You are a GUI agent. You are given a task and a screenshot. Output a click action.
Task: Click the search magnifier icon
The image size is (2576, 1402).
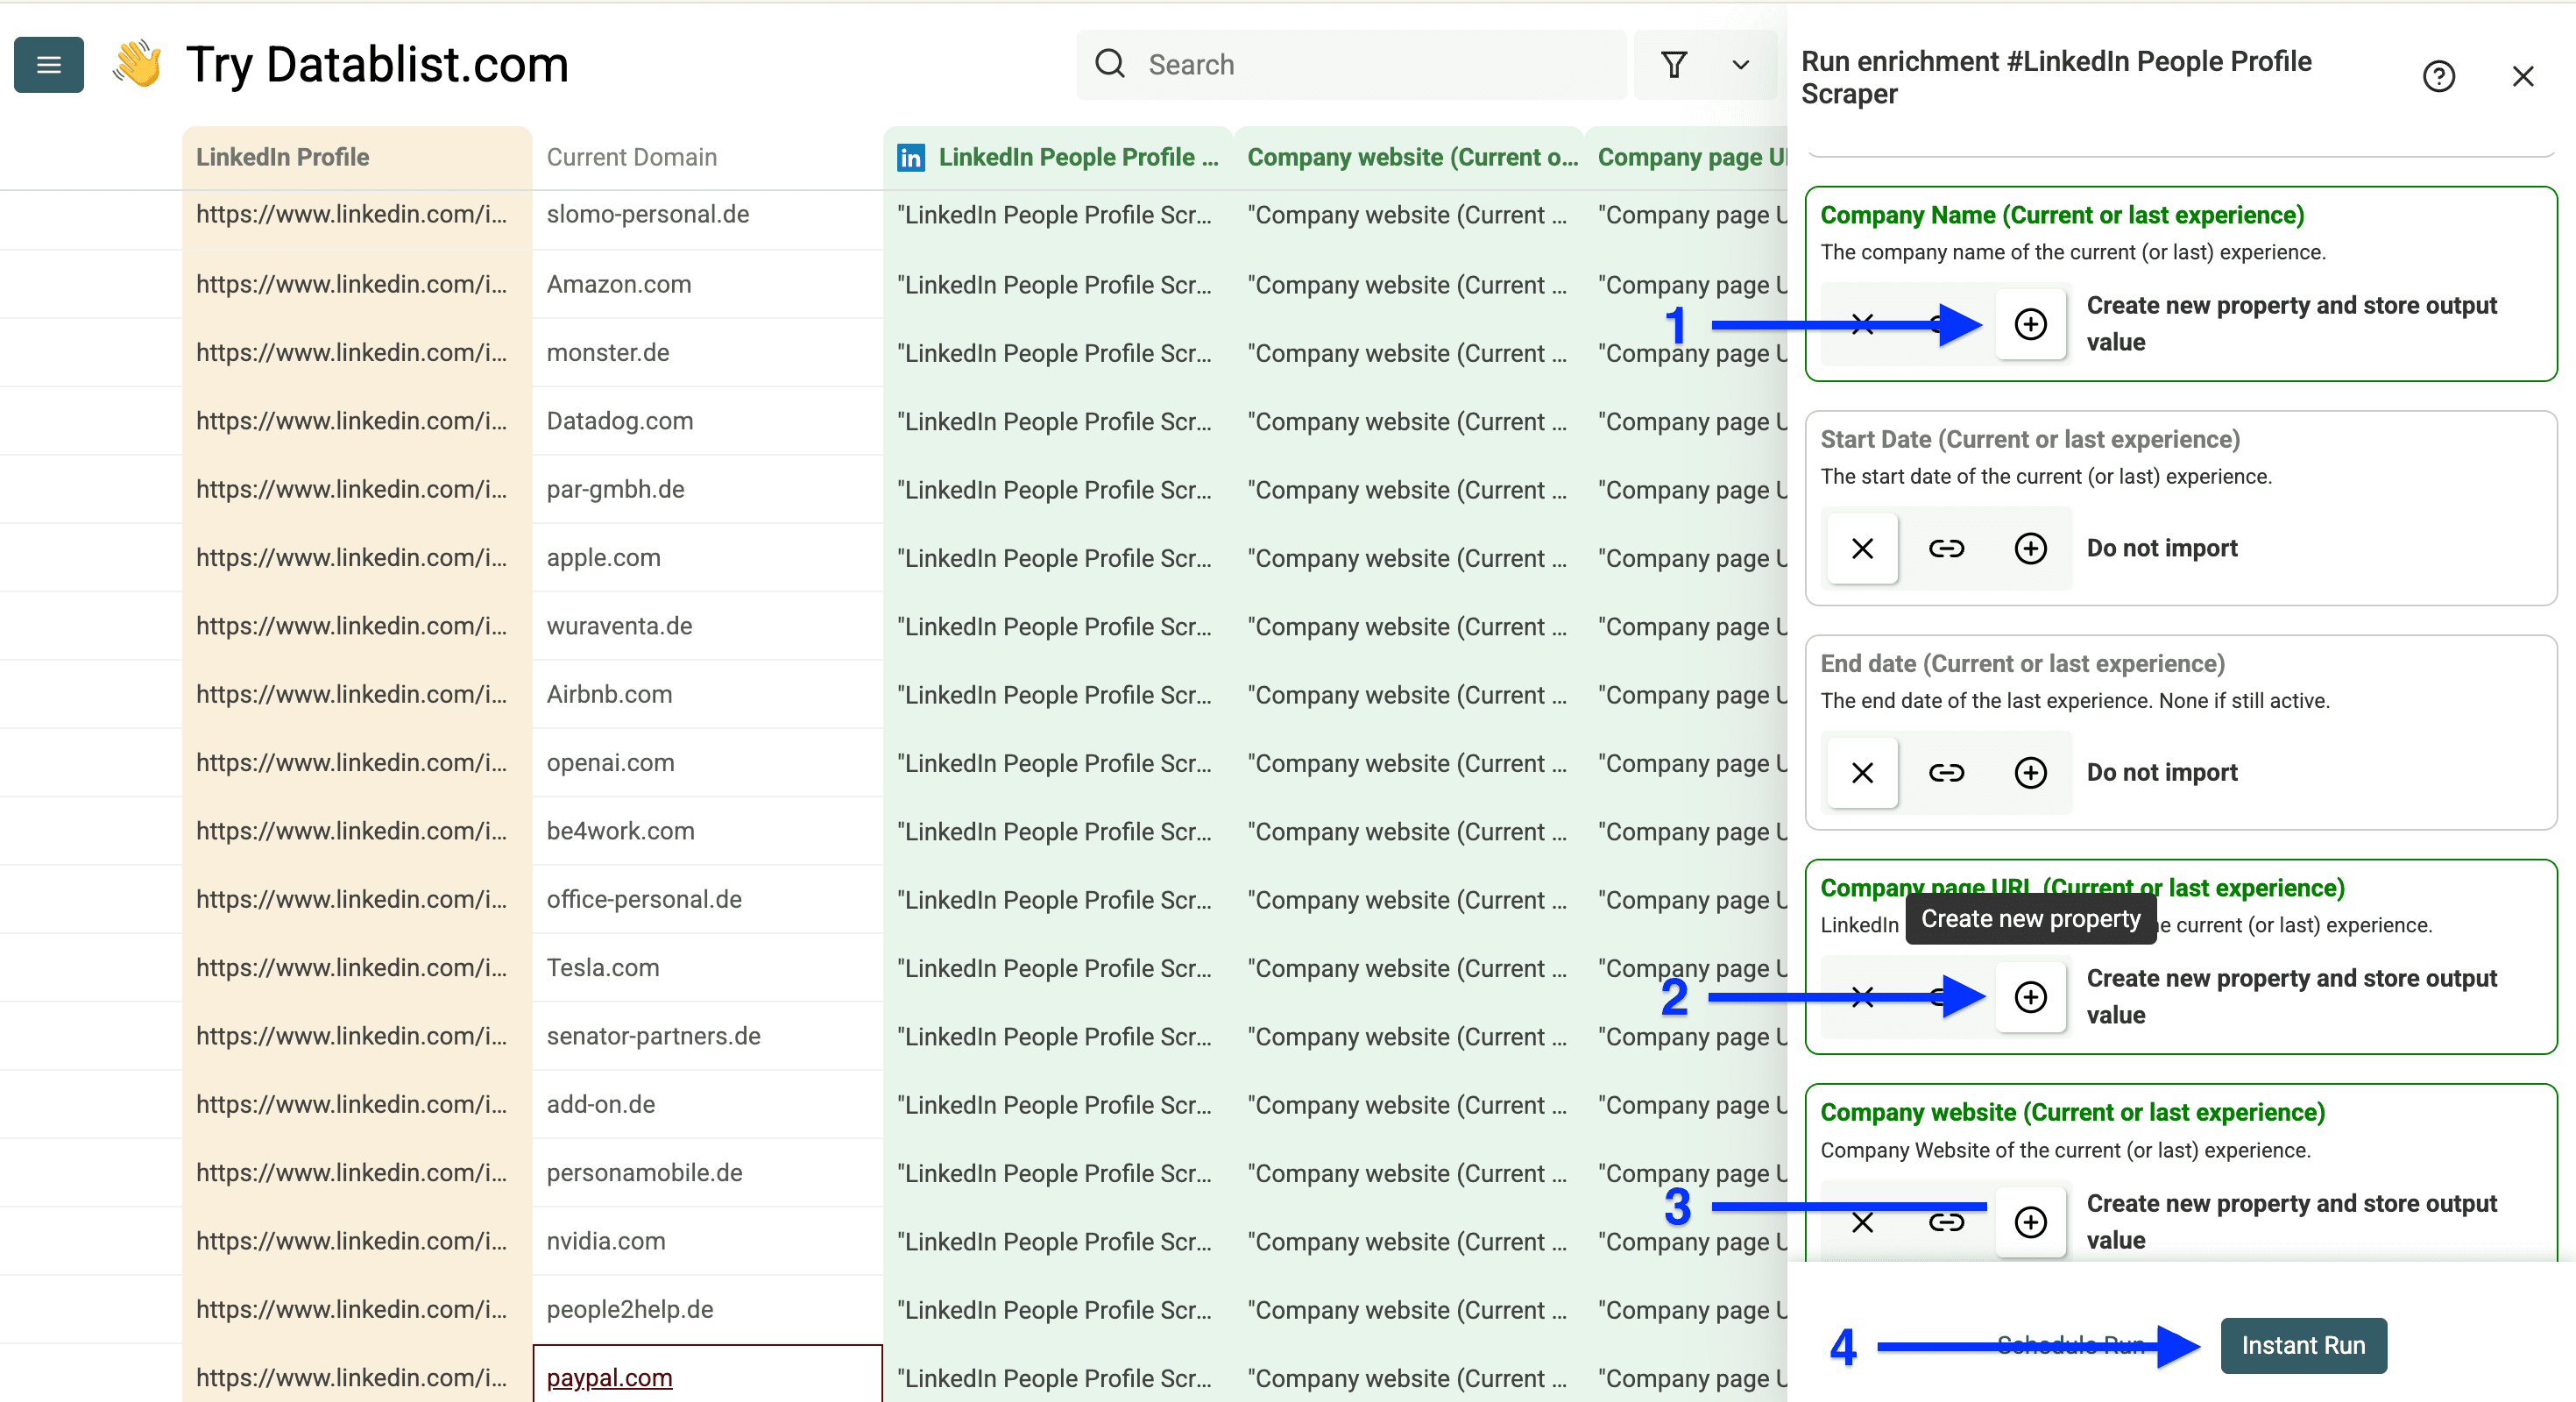[1110, 63]
